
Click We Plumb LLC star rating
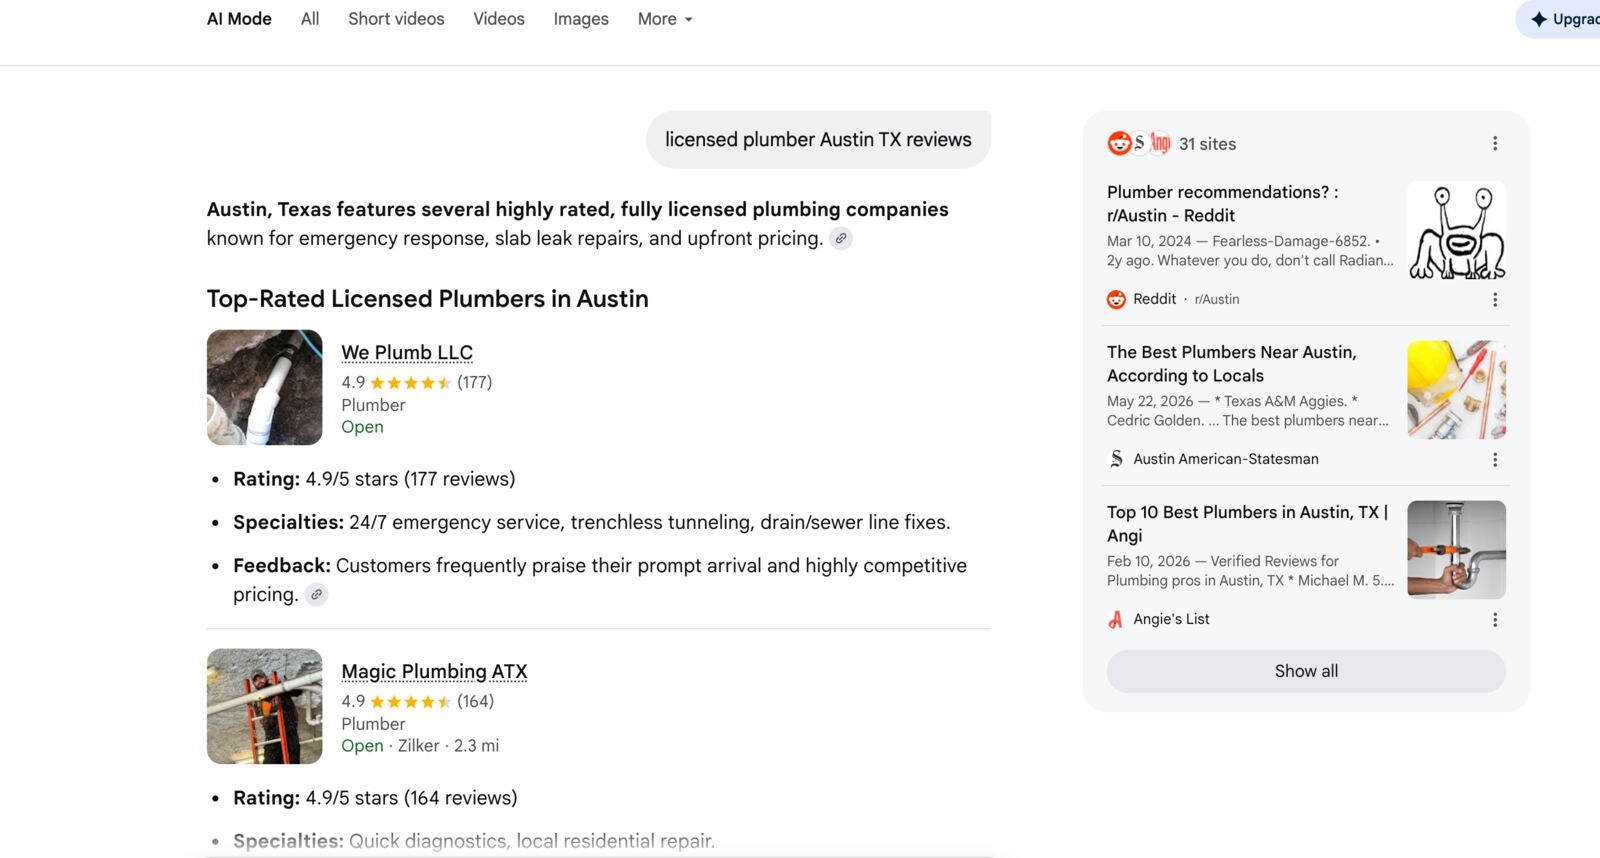pos(411,383)
